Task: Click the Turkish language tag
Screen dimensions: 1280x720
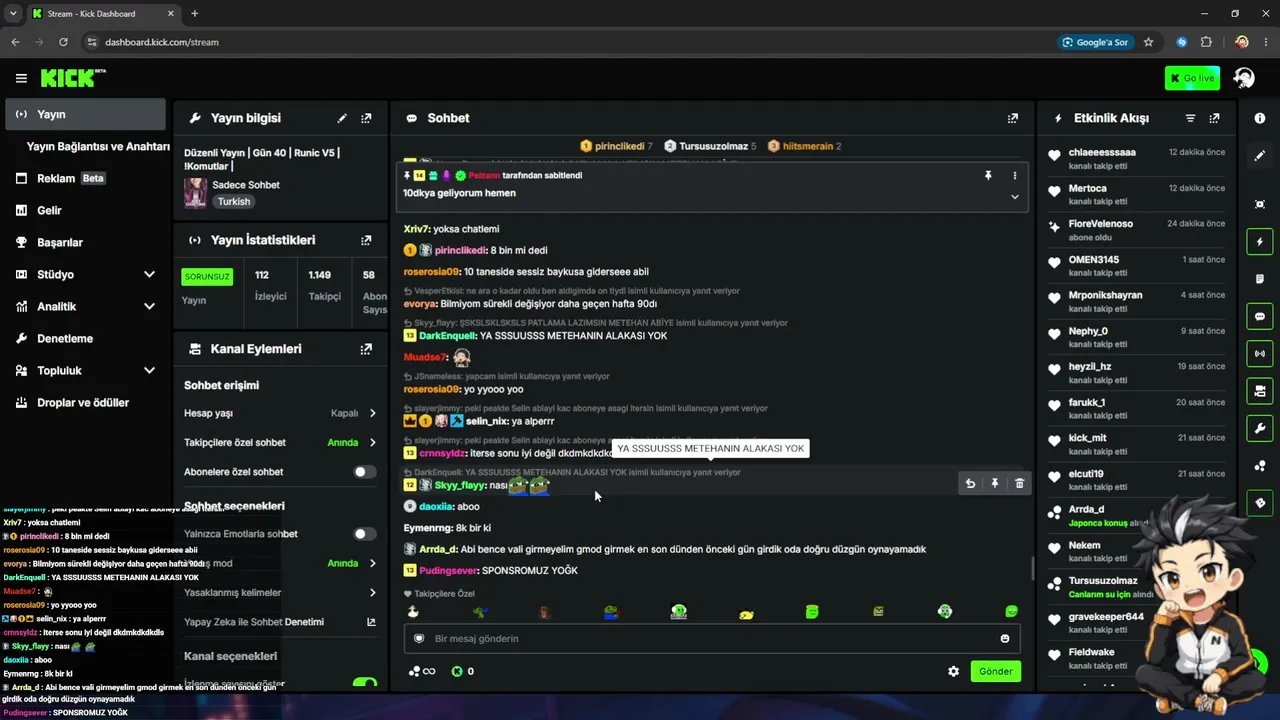Action: coord(234,201)
